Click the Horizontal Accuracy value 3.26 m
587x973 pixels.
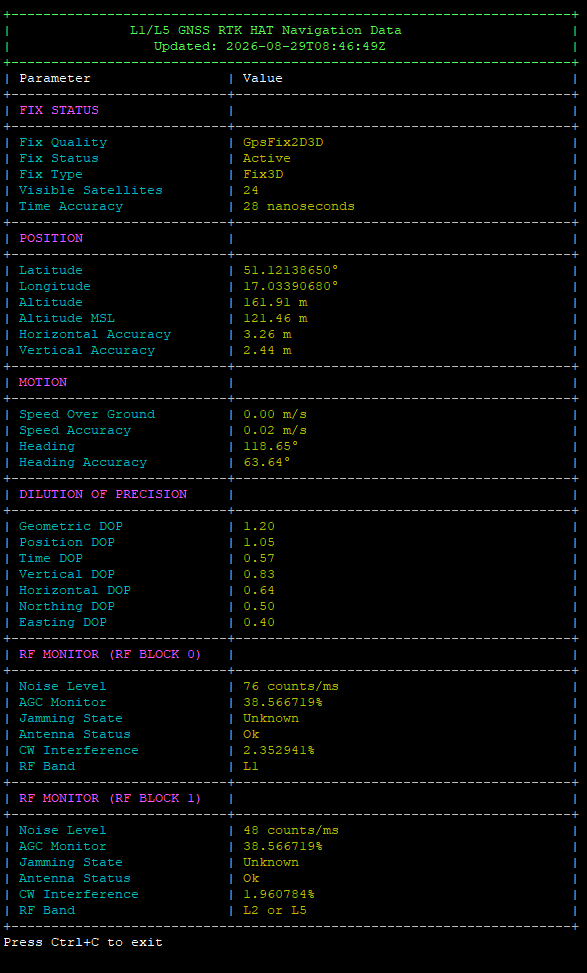(x=267, y=334)
